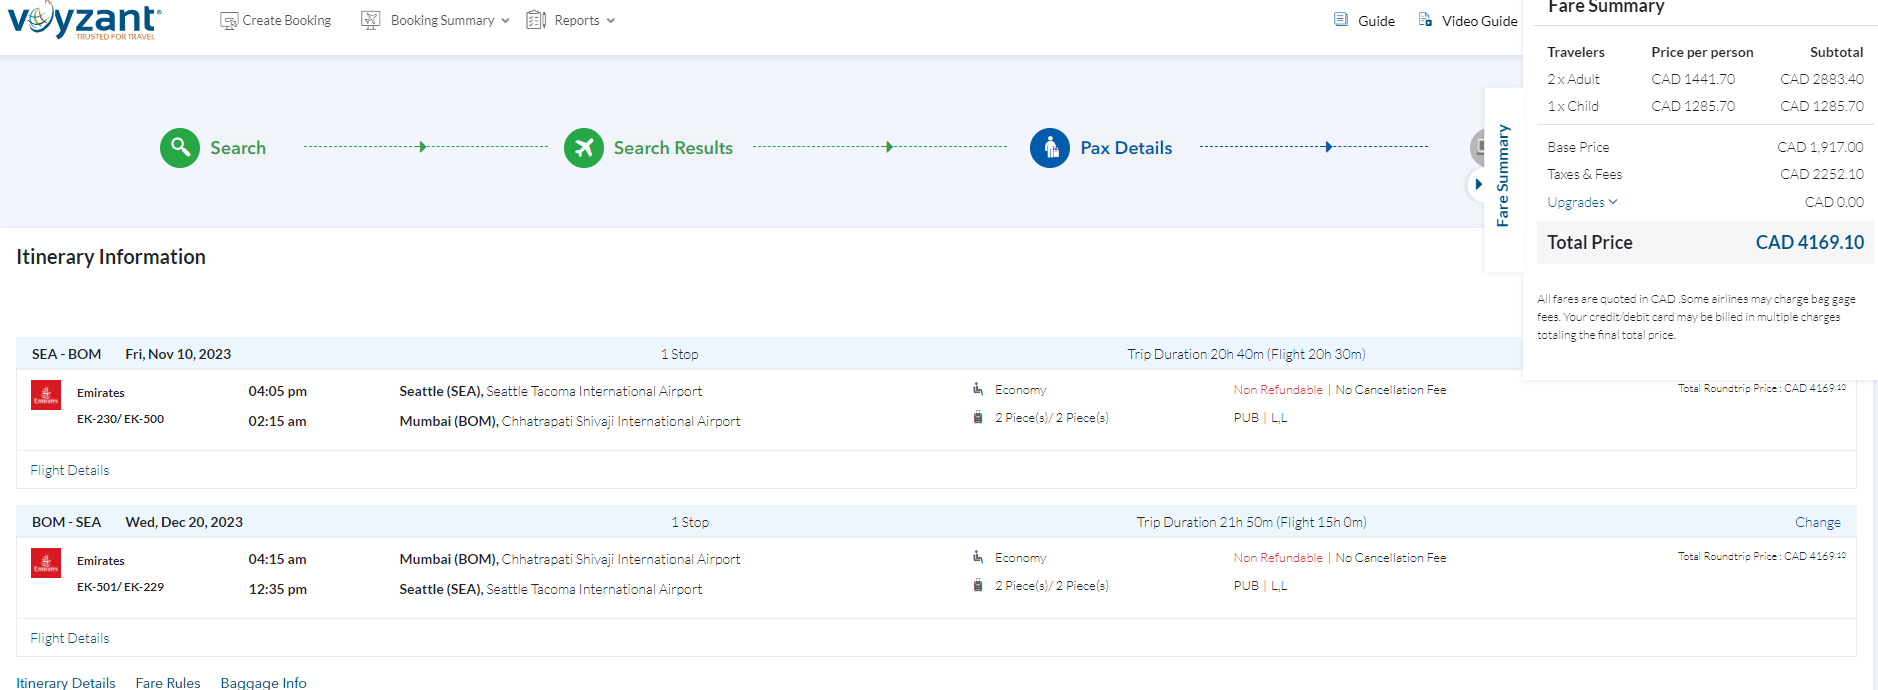Click the Emirates logo for SEA-BOM flight

[x=46, y=396]
